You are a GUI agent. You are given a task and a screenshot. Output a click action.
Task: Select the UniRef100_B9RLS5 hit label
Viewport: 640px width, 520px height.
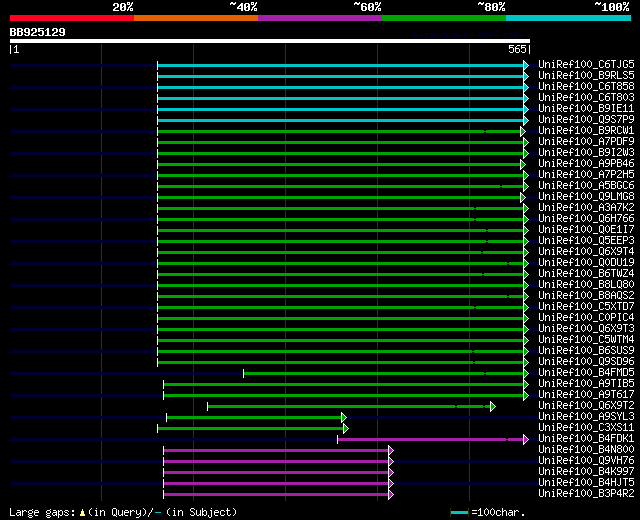pyautogui.click(x=586, y=76)
